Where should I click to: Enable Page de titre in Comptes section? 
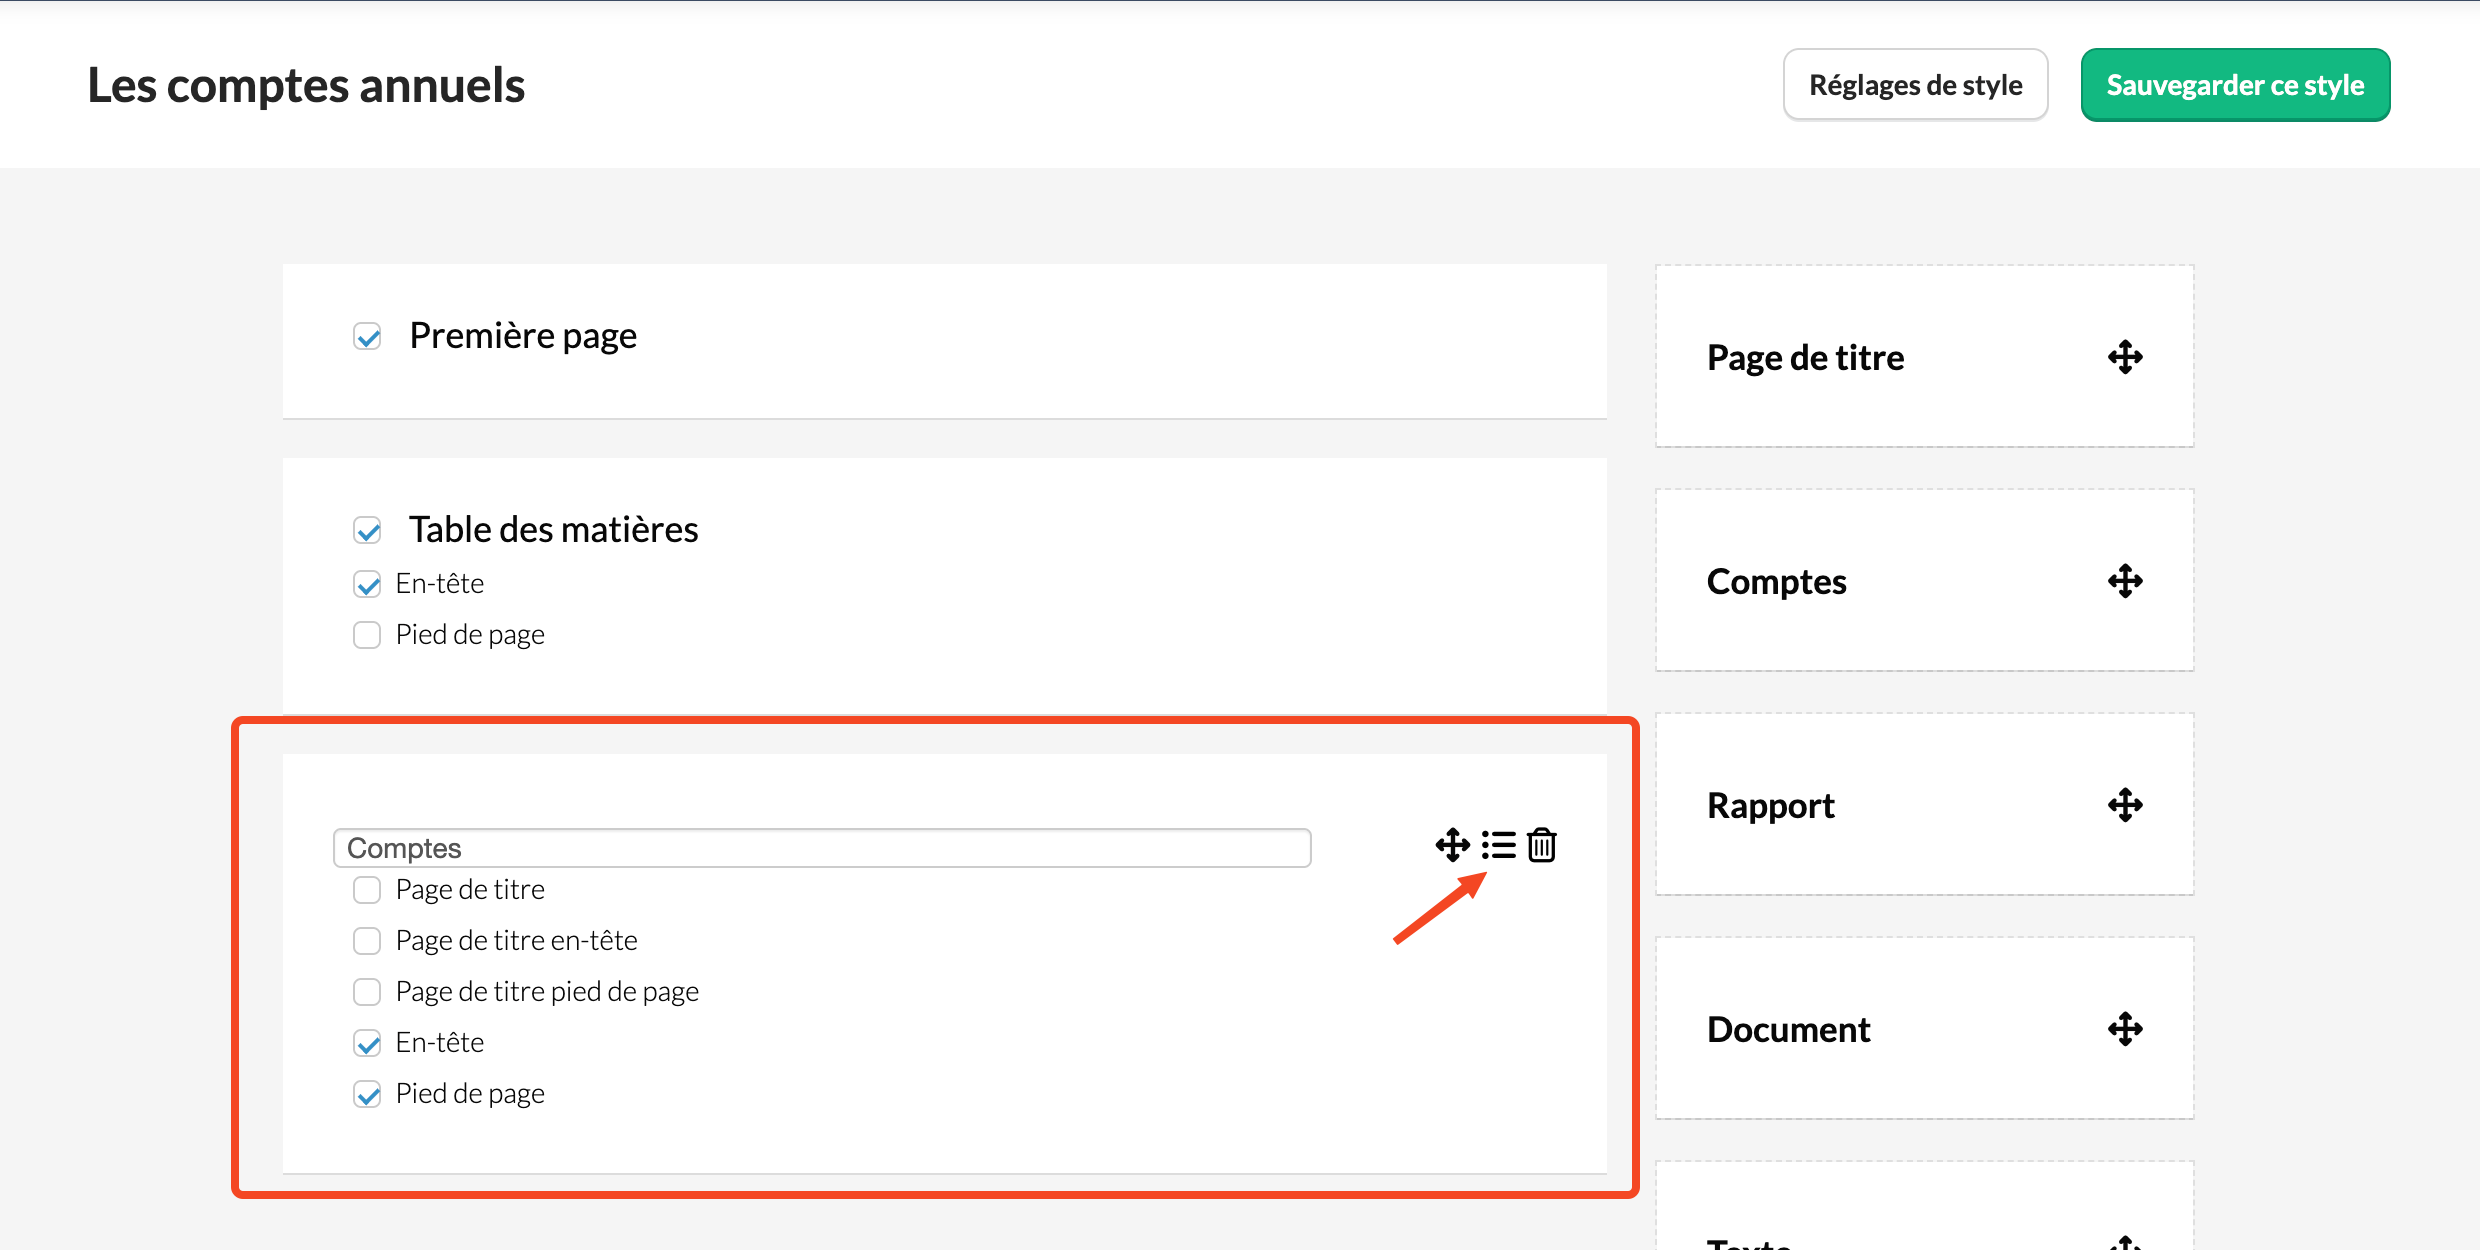coord(368,890)
